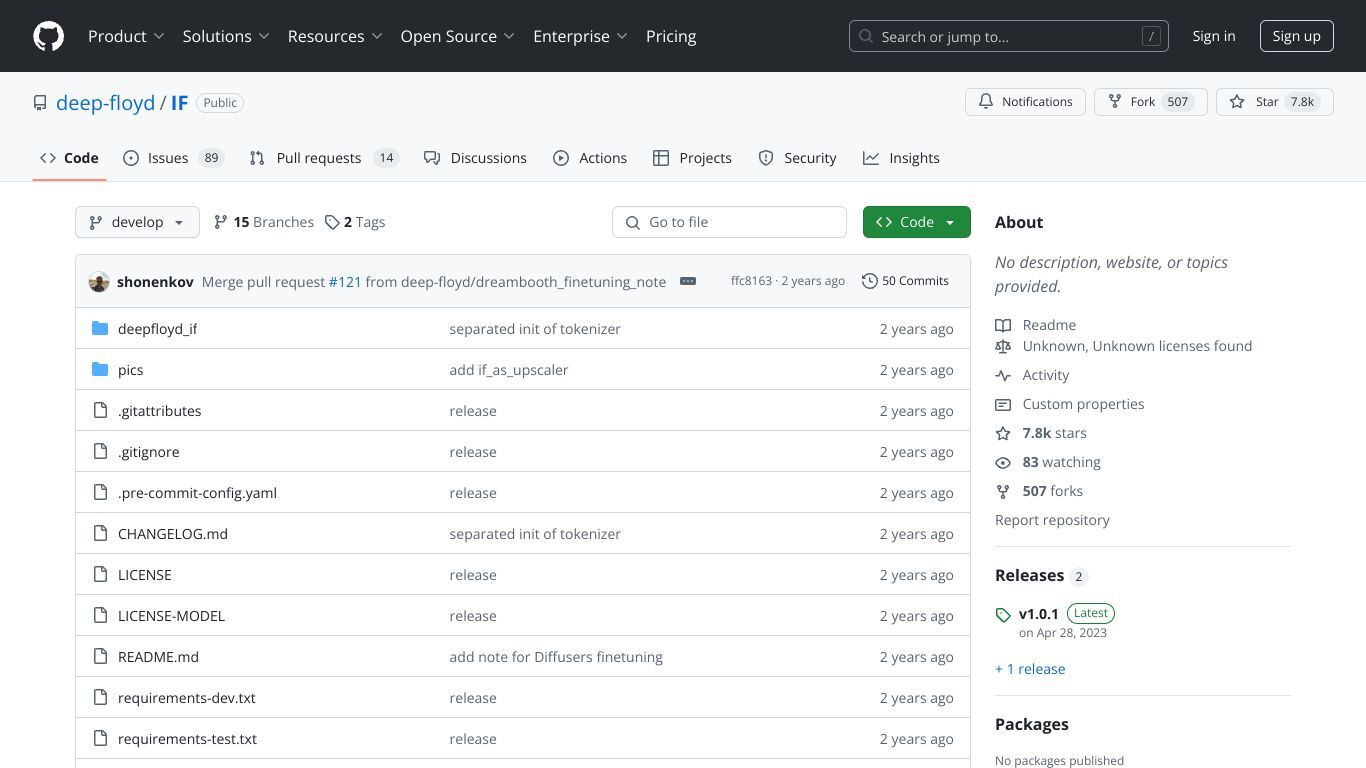Click the search slash shortcut icon
1366x768 pixels.
click(1151, 36)
